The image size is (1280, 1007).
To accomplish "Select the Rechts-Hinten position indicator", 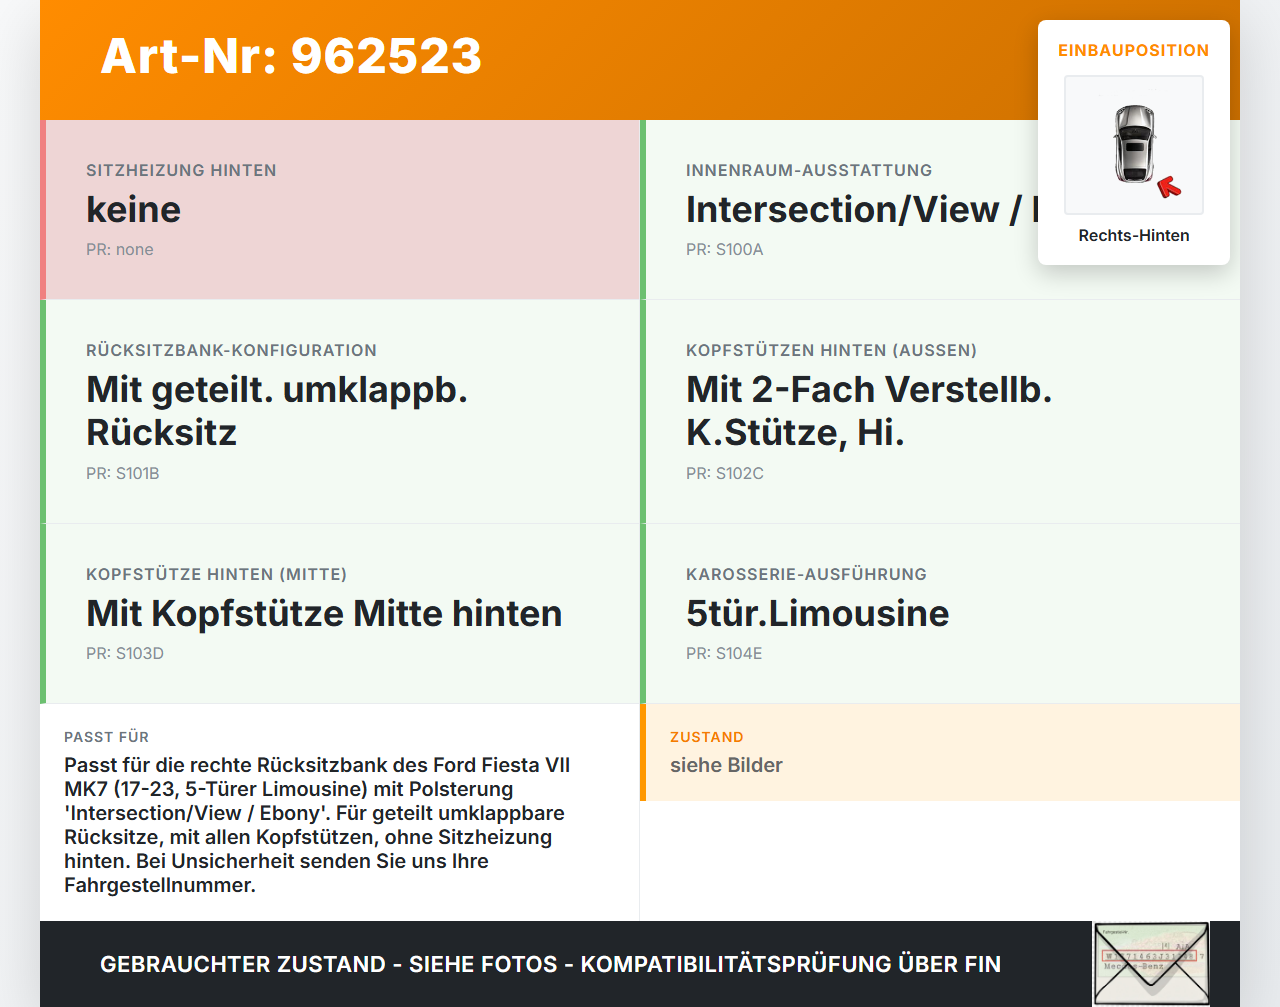I will click(x=1133, y=235).
